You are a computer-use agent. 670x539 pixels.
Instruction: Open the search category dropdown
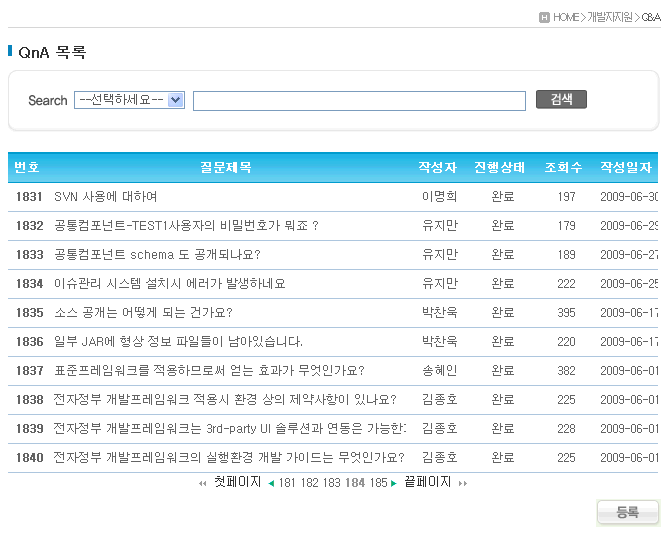[130, 100]
